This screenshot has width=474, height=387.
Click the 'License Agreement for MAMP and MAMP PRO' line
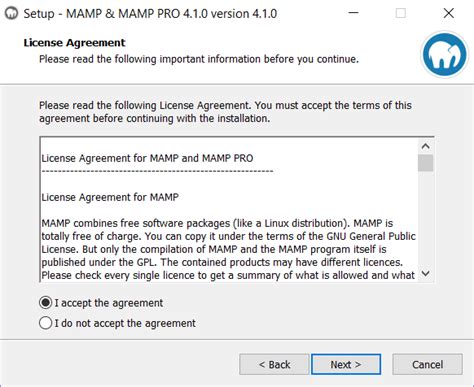(x=147, y=158)
